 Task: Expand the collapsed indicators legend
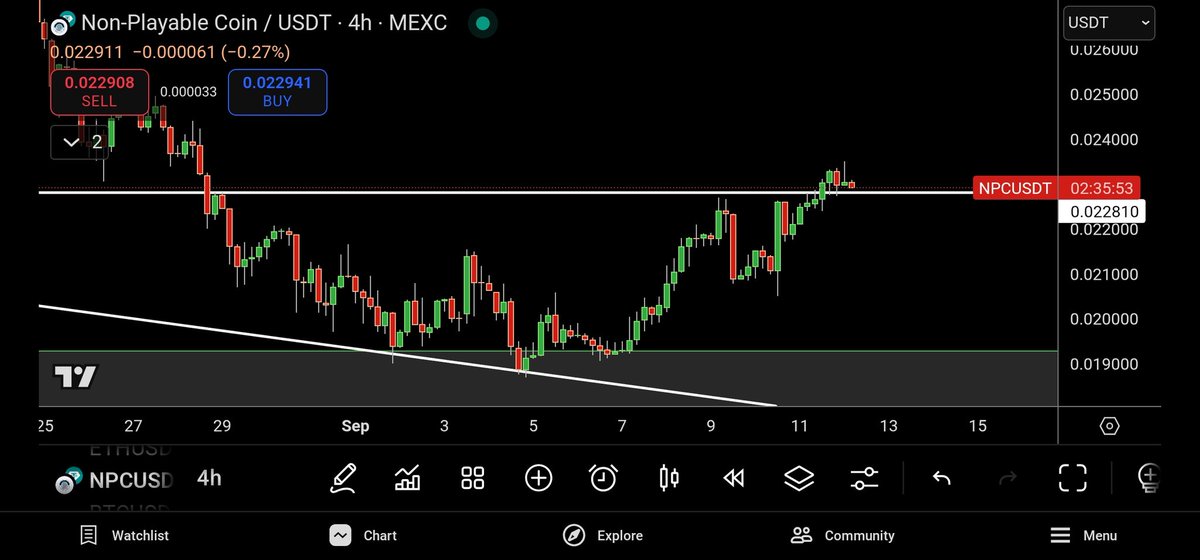click(80, 142)
